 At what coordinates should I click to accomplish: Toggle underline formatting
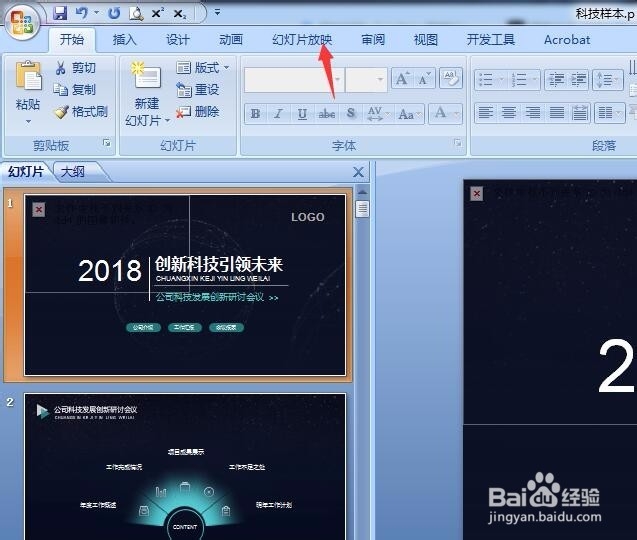click(x=302, y=113)
